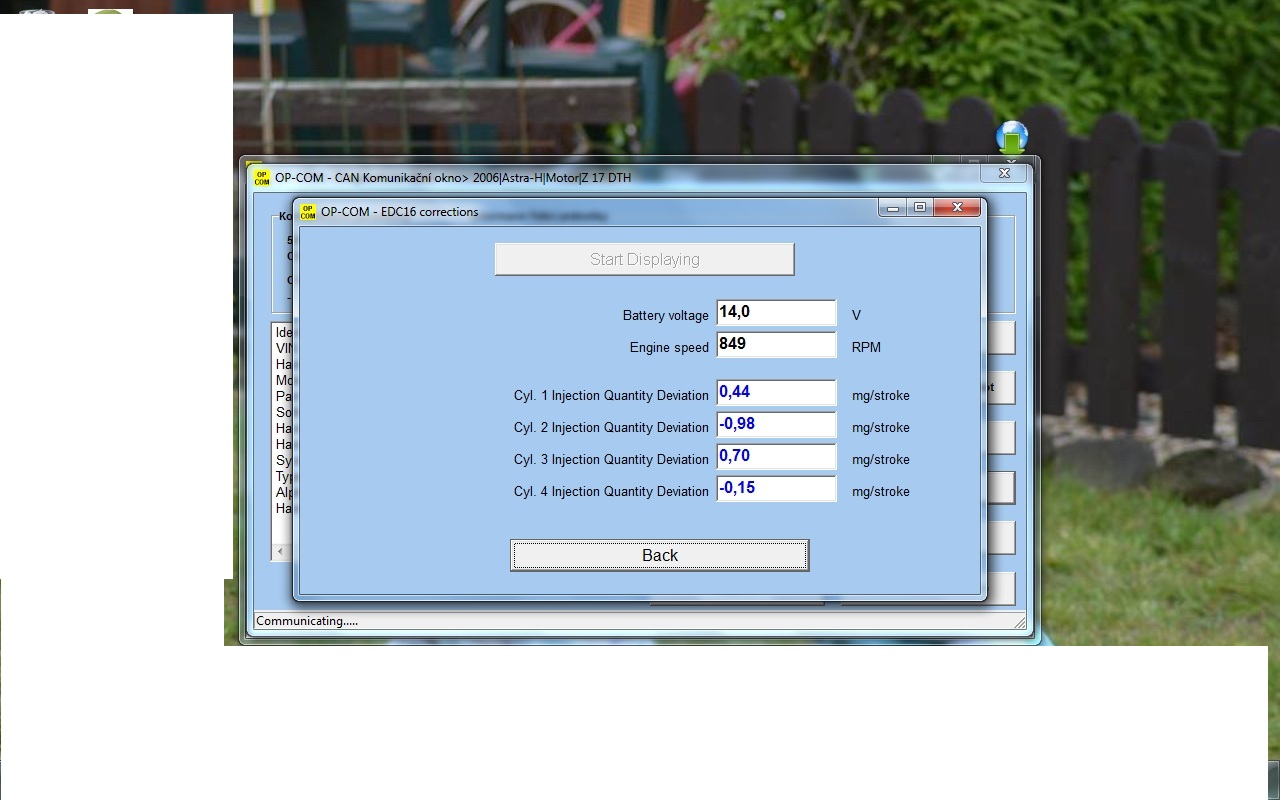The height and width of the screenshot is (800, 1280).
Task: Click the left scroll arrow of the info list
Action: click(x=280, y=551)
